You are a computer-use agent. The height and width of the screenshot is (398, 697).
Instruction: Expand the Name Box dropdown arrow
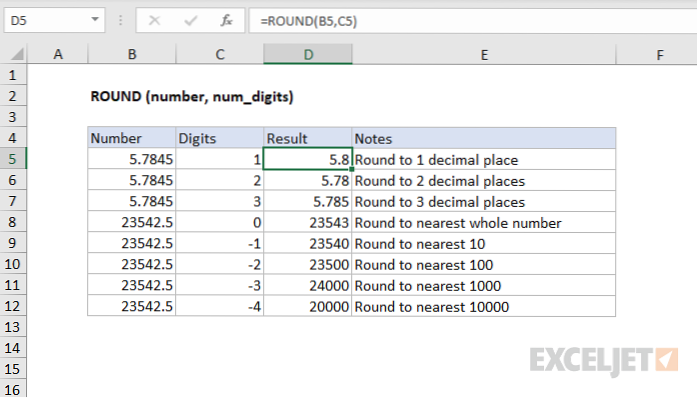[95, 20]
